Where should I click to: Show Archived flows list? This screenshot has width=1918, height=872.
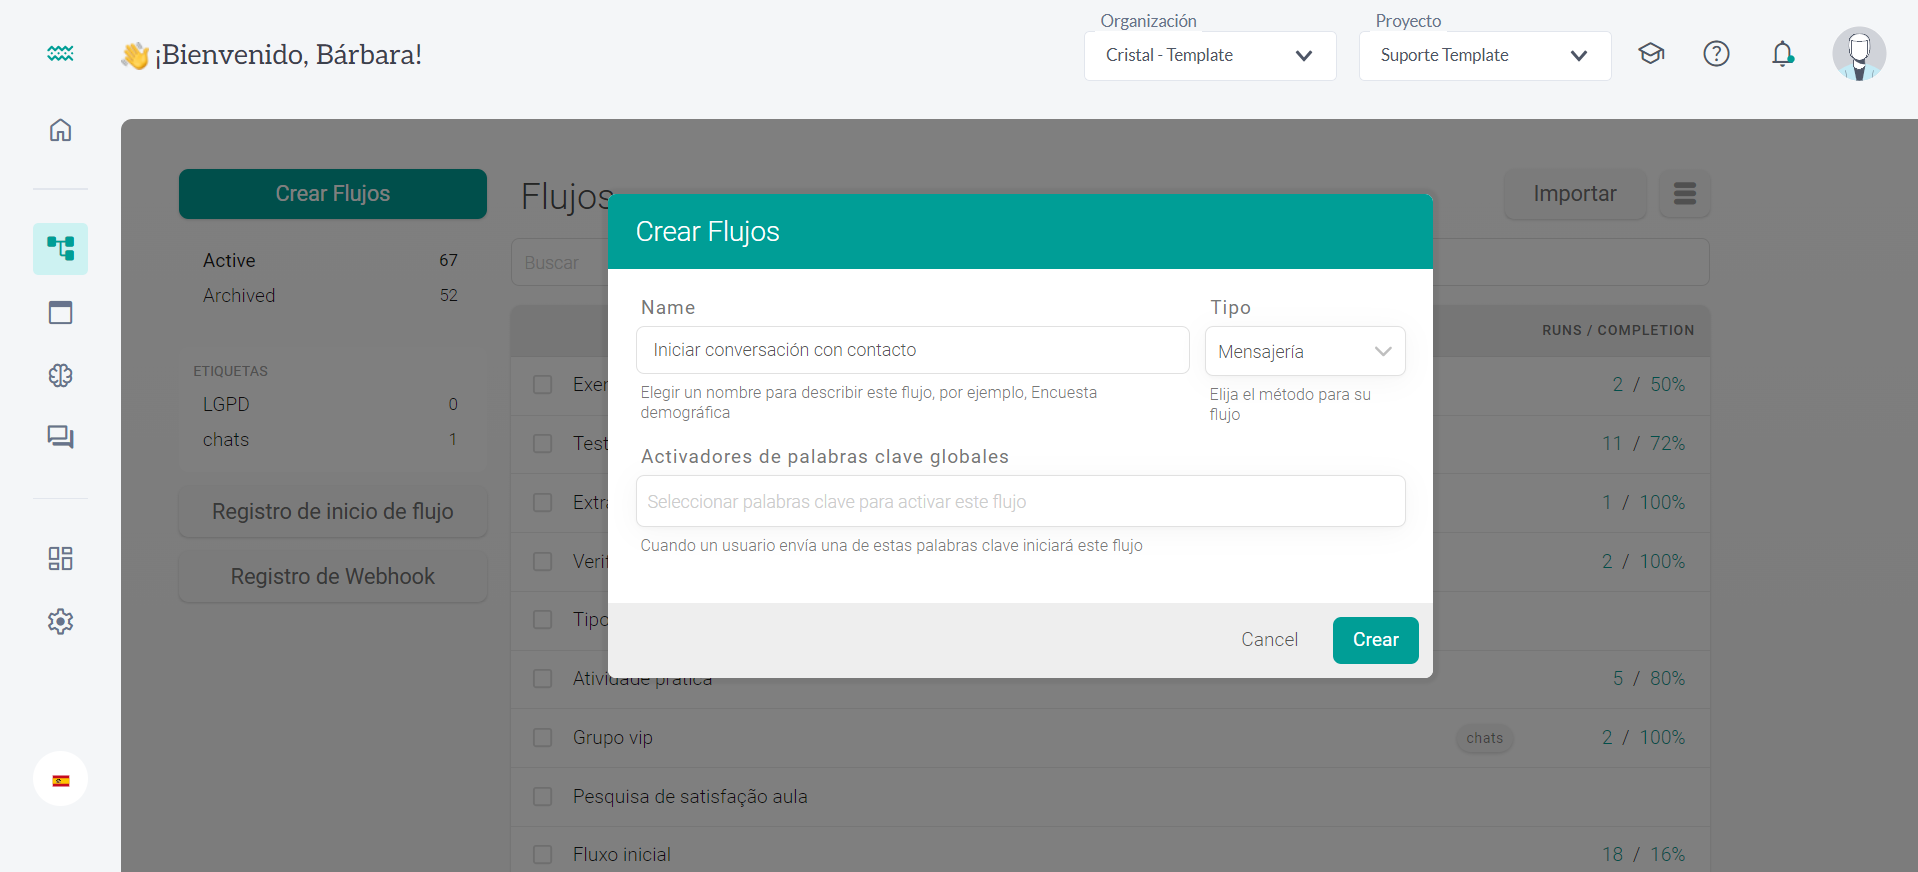pyautogui.click(x=239, y=296)
